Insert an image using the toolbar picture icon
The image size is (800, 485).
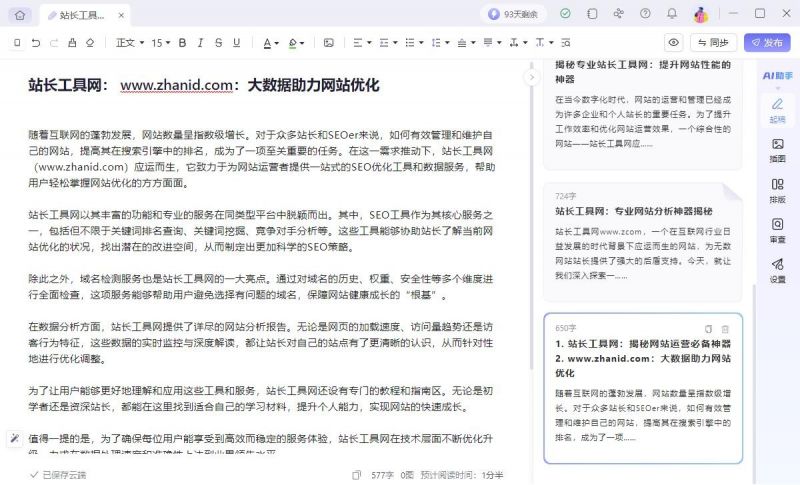click(329, 43)
